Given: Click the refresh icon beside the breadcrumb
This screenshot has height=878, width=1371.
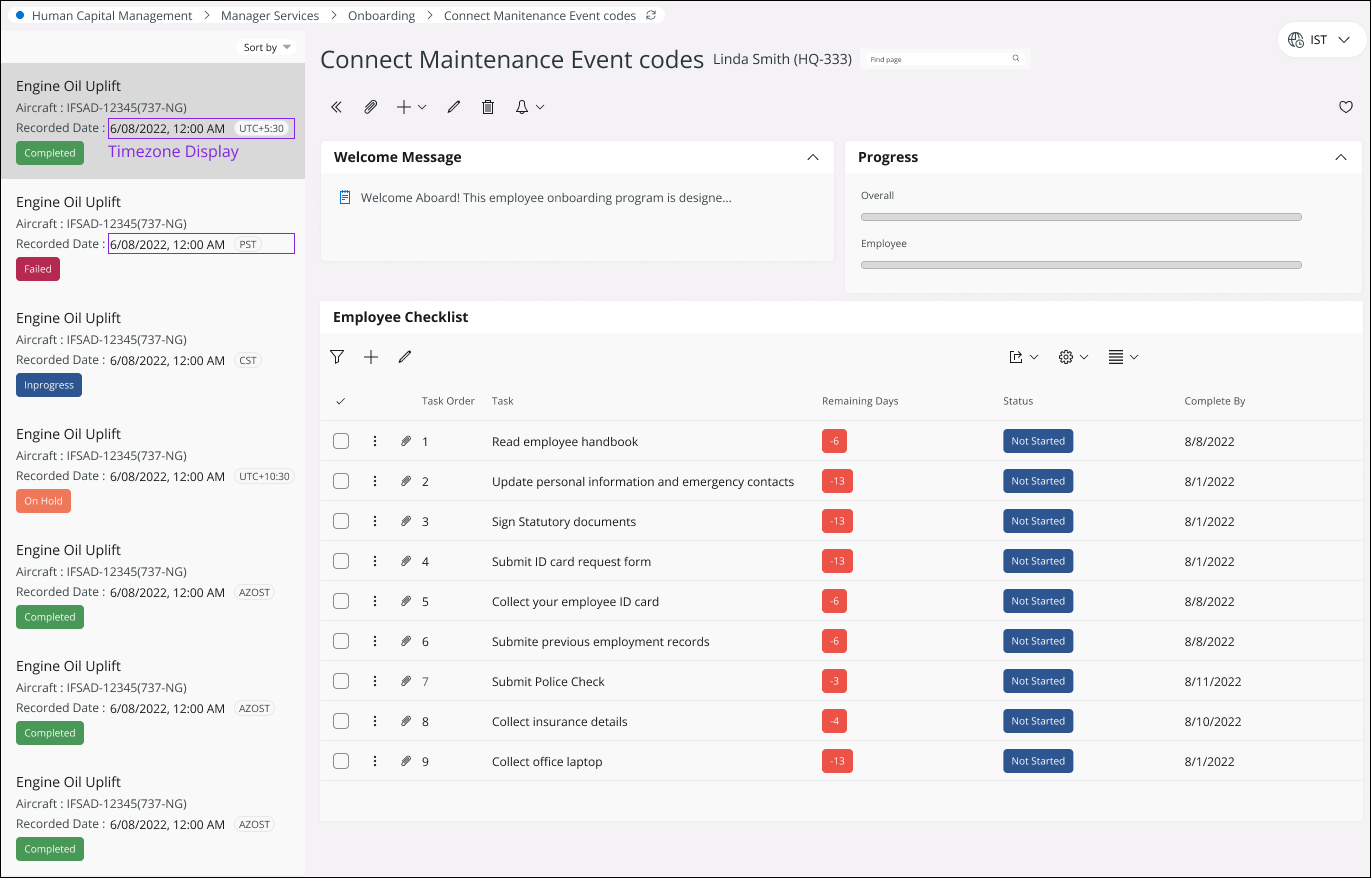Looking at the screenshot, I should pos(652,16).
